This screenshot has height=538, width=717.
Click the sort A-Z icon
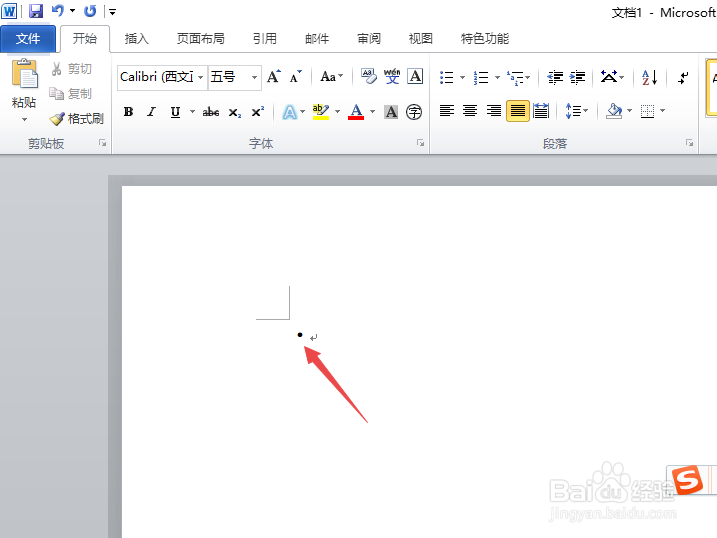click(x=649, y=78)
